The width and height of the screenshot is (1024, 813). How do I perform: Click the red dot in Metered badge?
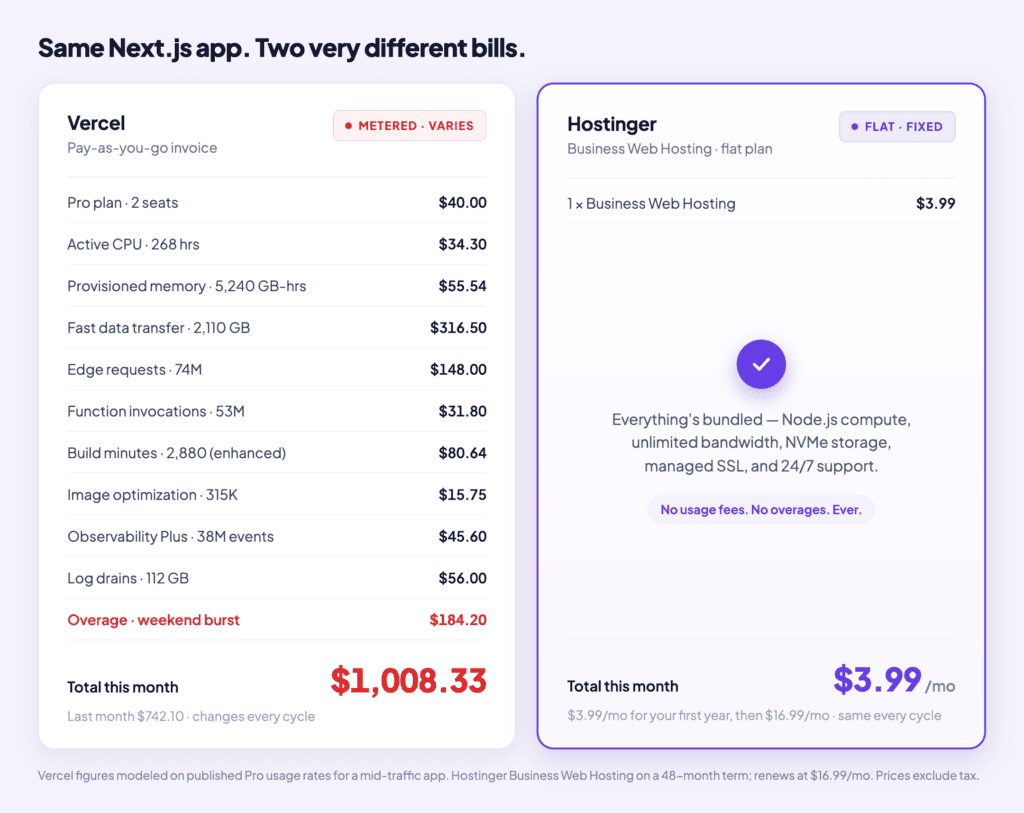[x=348, y=126]
